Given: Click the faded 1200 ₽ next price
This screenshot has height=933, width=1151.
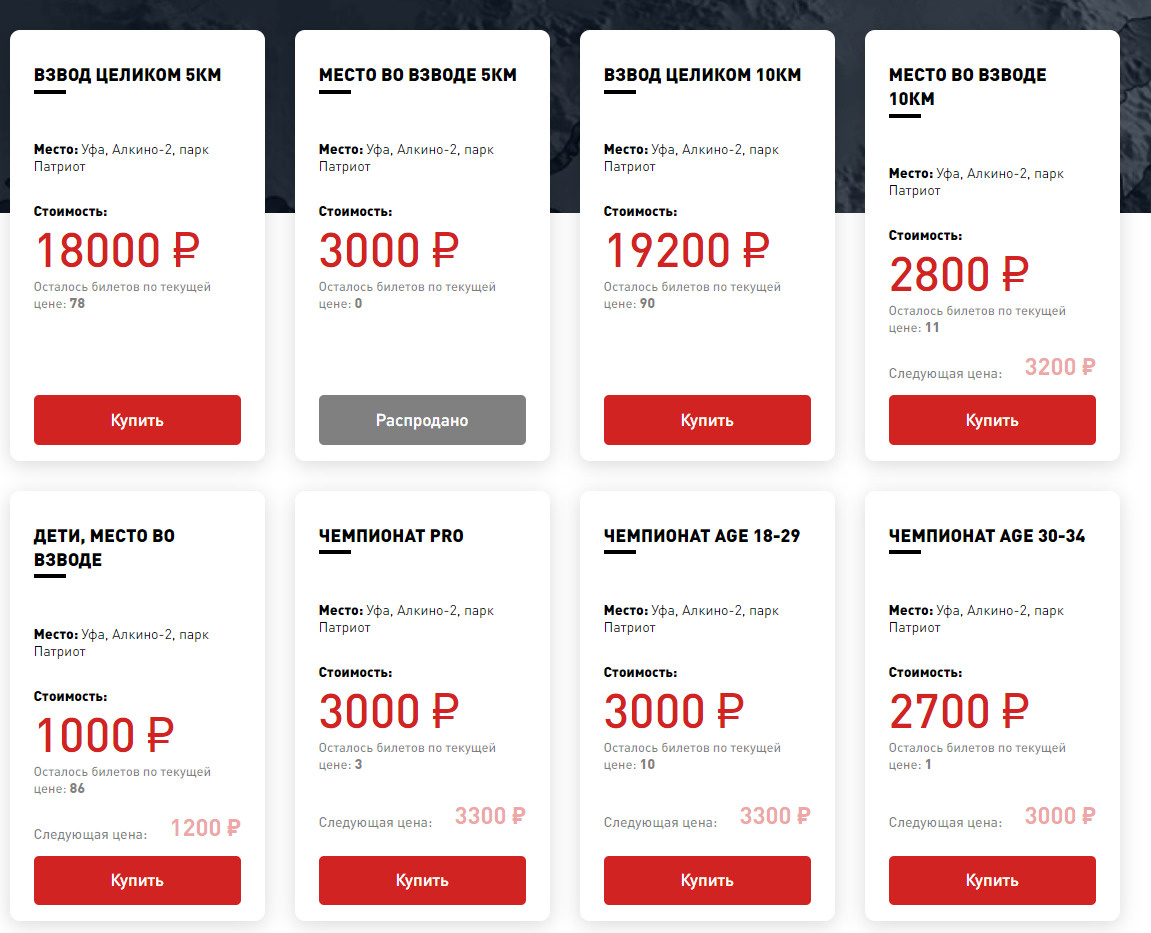Looking at the screenshot, I should point(205,828).
